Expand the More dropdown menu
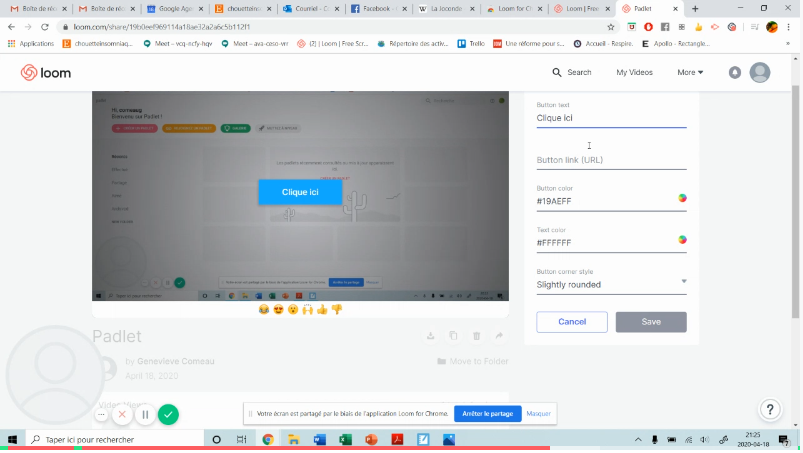This screenshot has height=453, width=803. point(690,72)
